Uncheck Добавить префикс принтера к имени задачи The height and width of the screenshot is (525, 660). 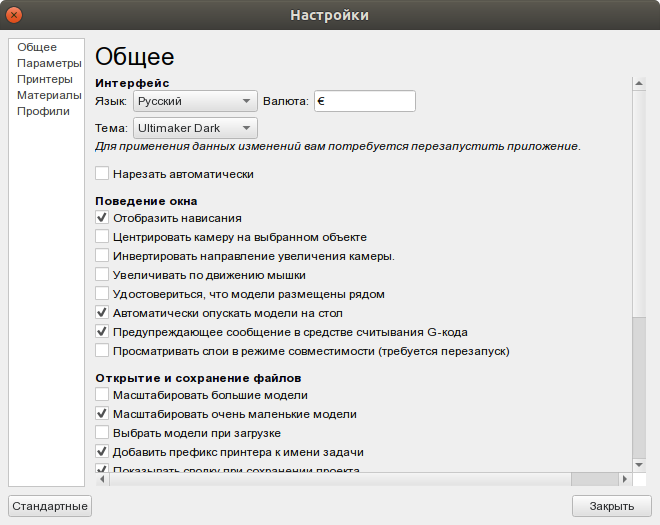[x=102, y=451]
